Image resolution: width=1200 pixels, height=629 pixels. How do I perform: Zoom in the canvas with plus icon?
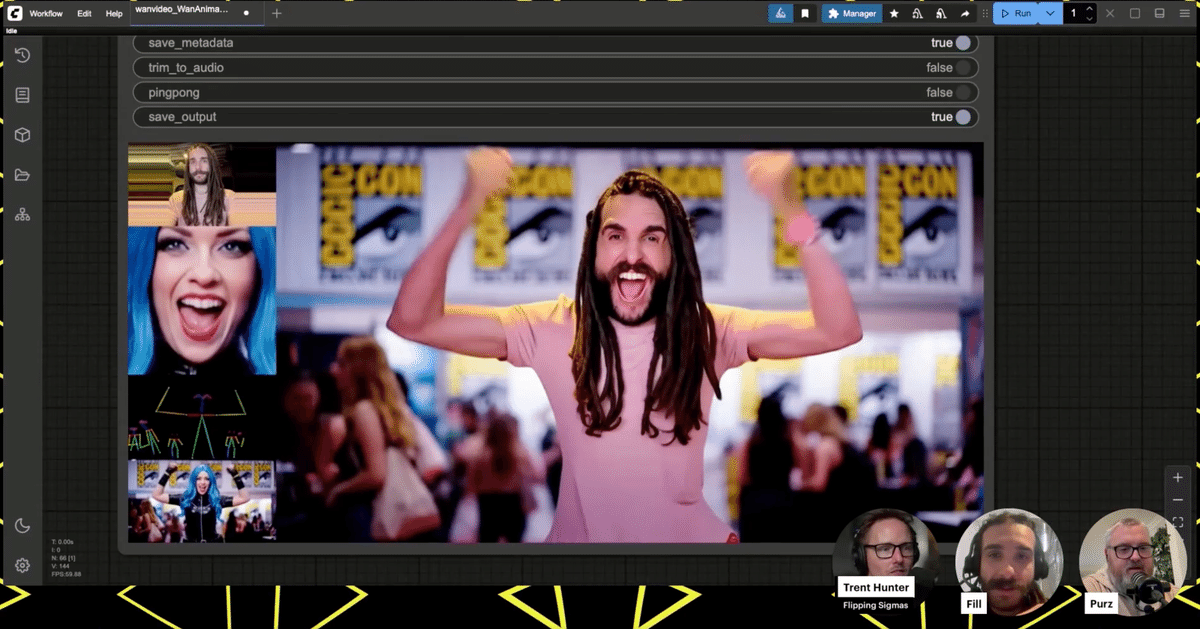[1178, 478]
